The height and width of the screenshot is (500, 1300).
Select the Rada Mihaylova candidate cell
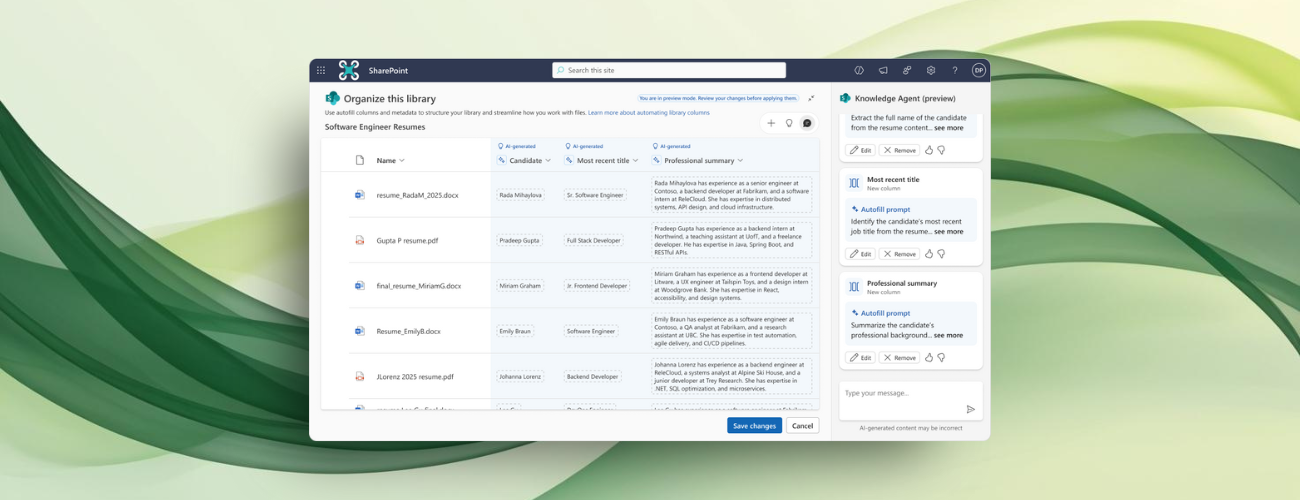pyautogui.click(x=520, y=195)
